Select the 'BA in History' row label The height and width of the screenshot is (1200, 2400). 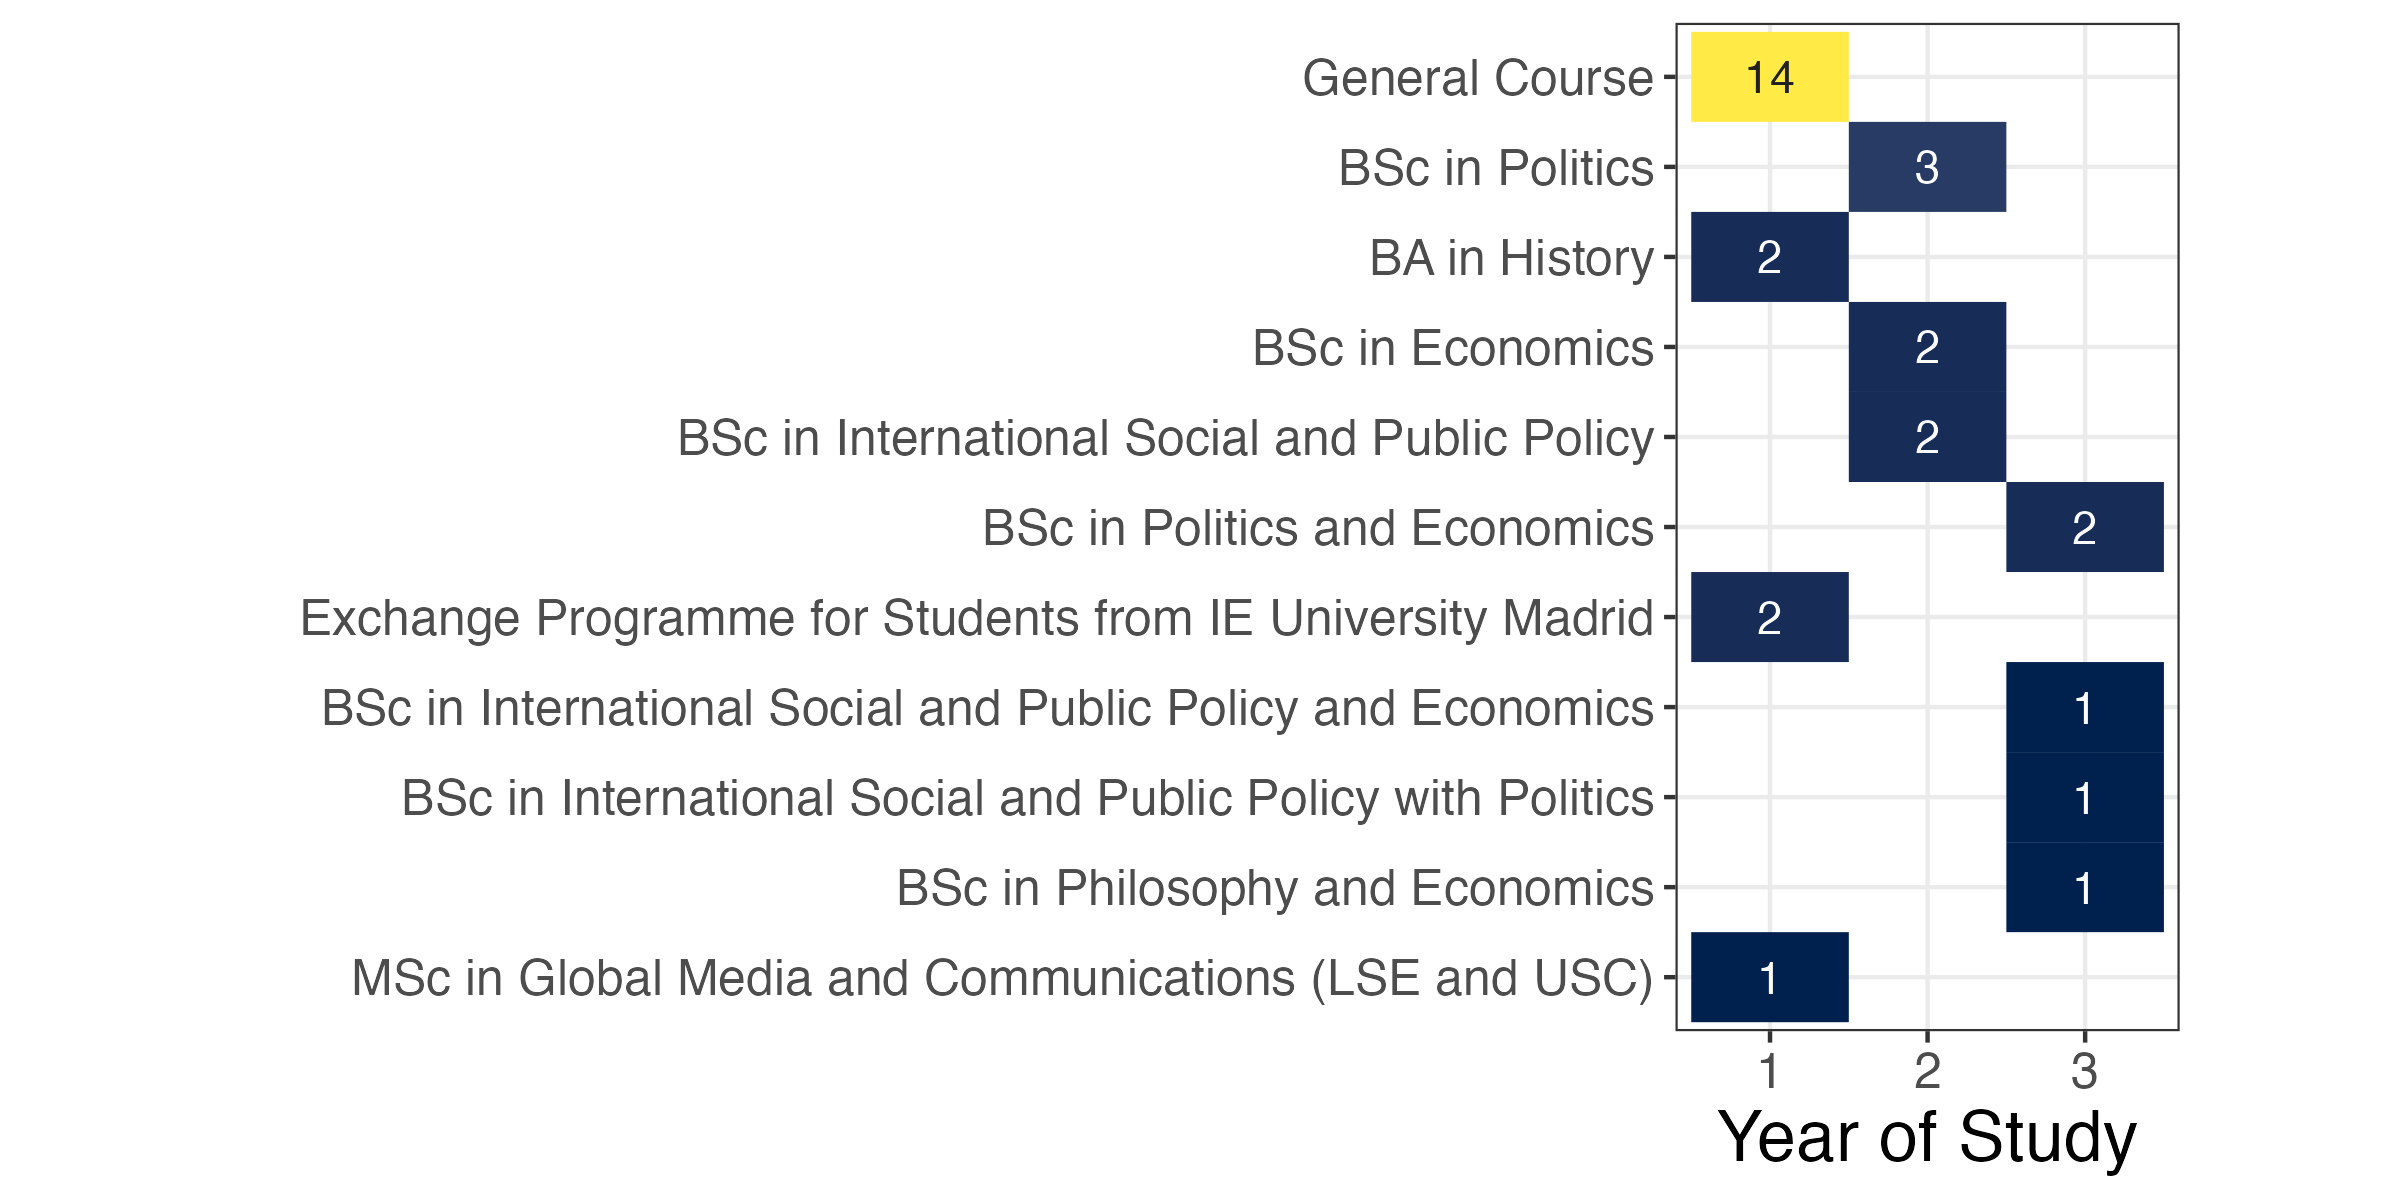click(1511, 258)
